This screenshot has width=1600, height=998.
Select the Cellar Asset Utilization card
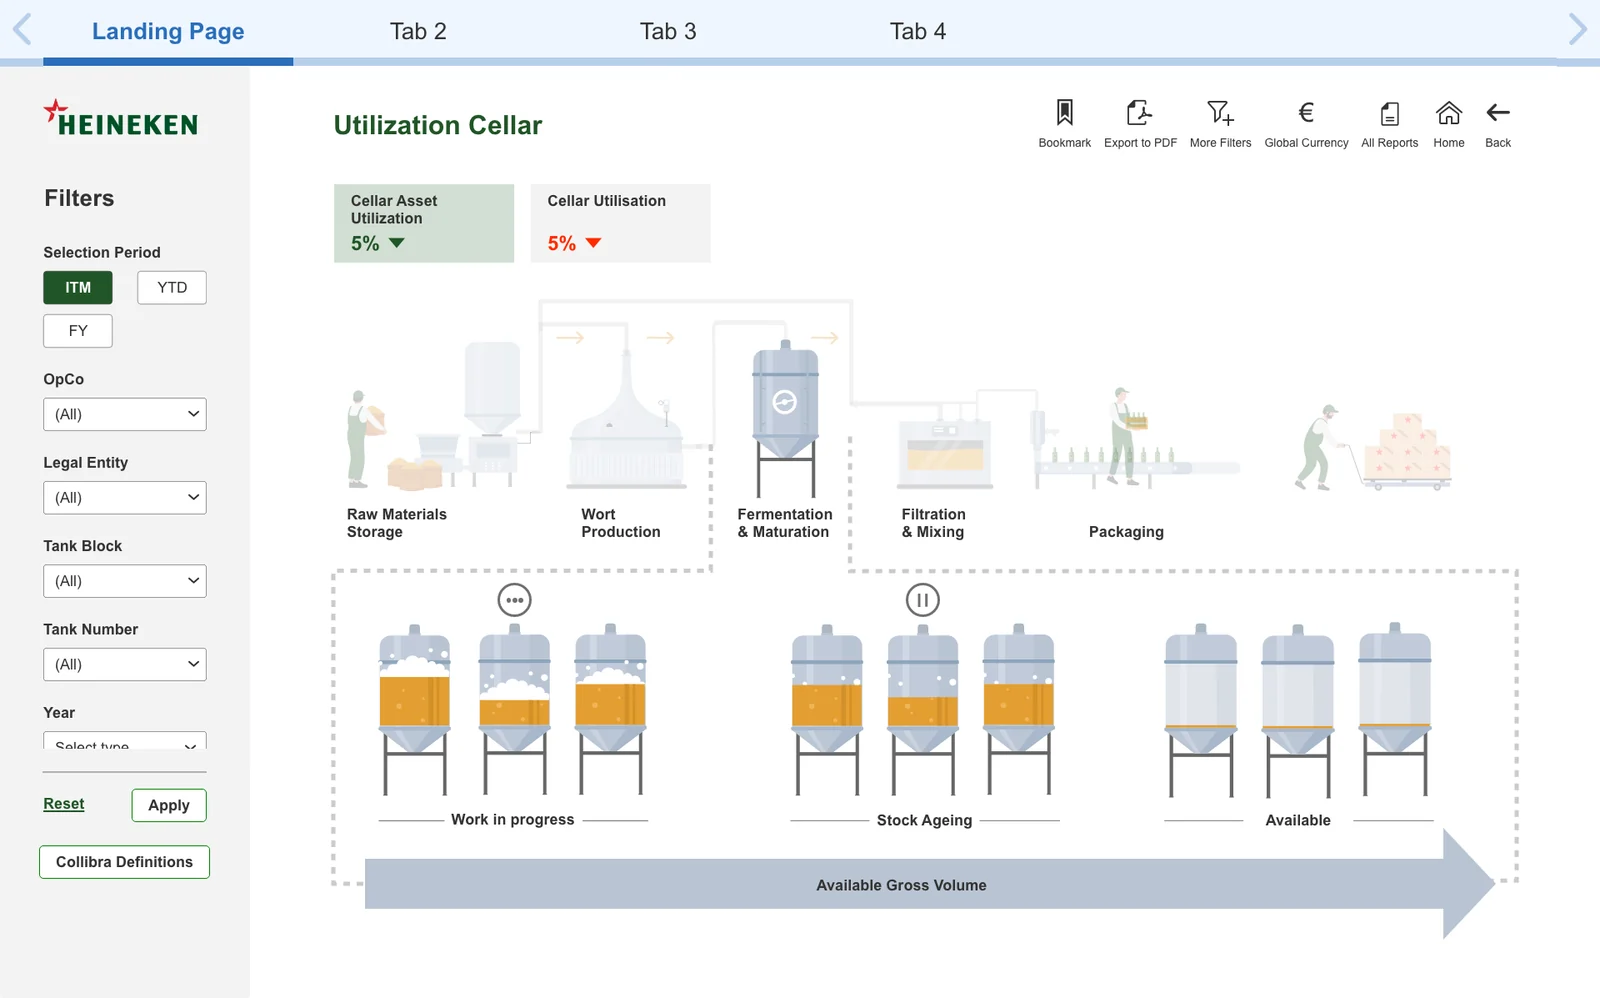(424, 223)
